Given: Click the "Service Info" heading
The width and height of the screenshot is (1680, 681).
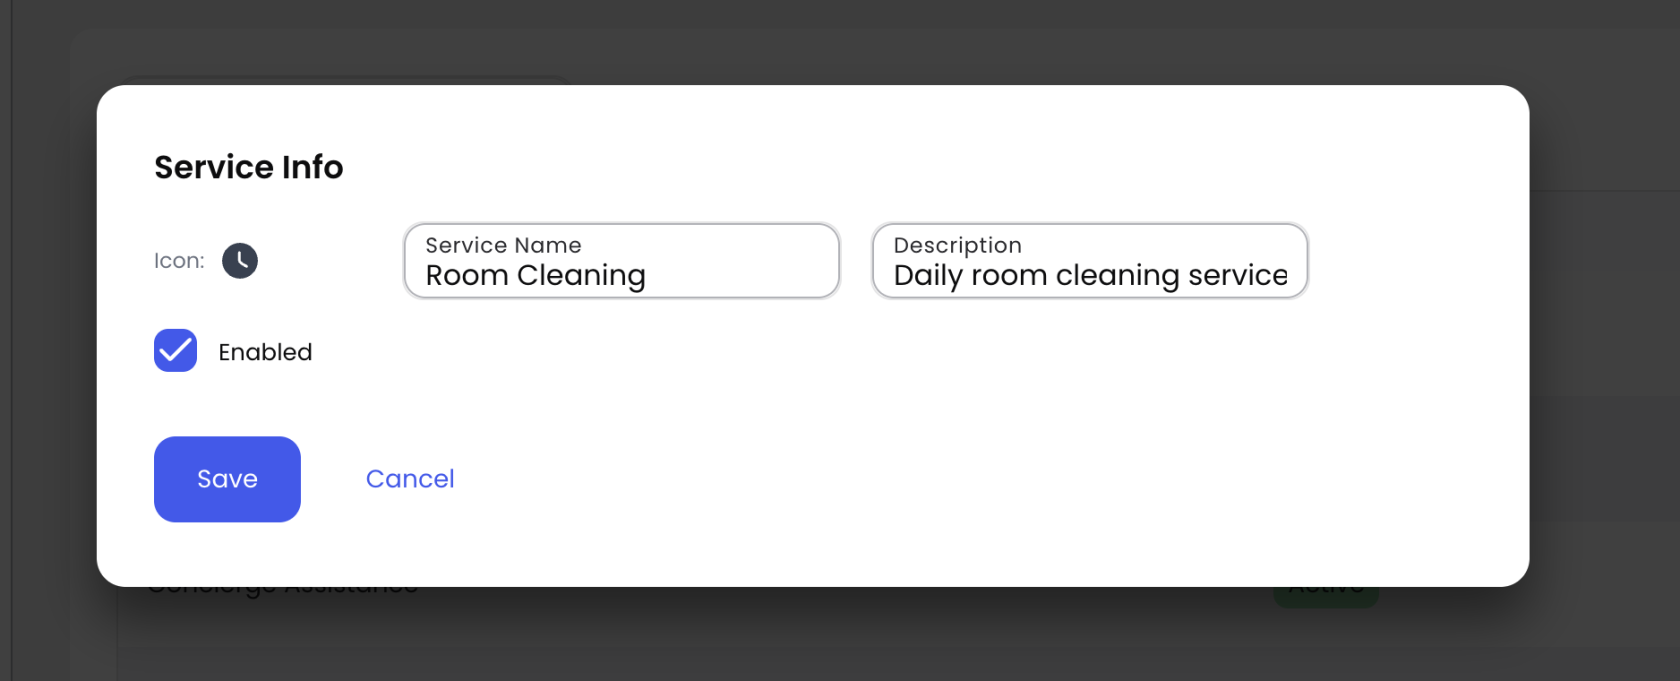Looking at the screenshot, I should 248,167.
